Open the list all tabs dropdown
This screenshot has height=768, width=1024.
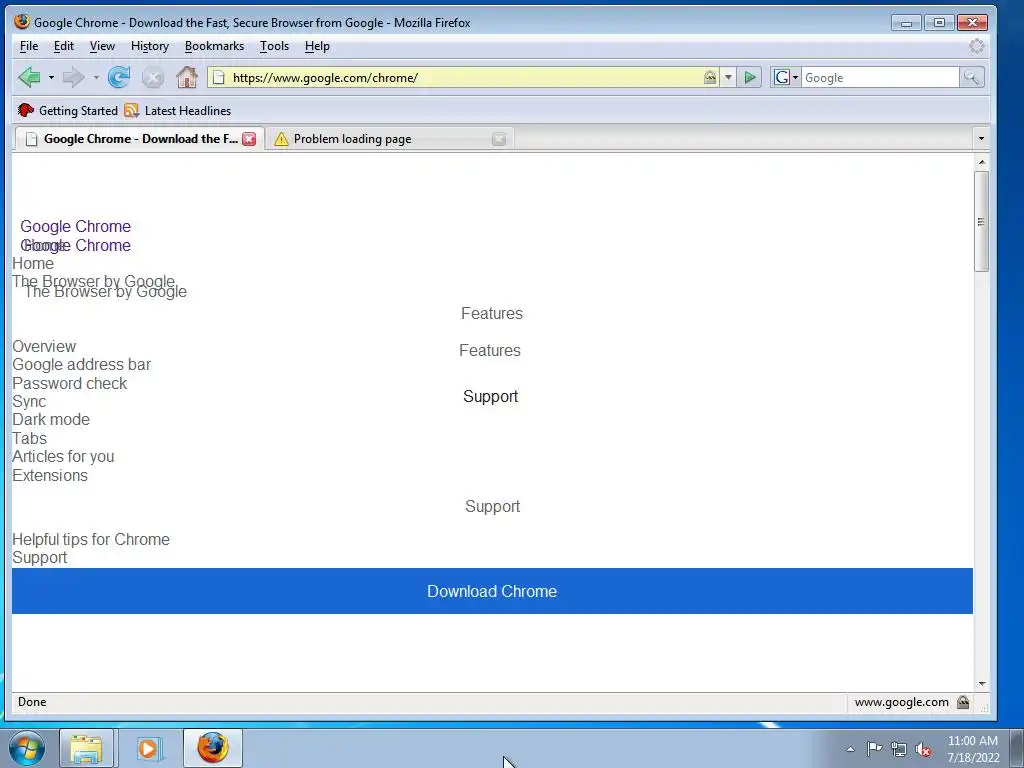click(980, 138)
